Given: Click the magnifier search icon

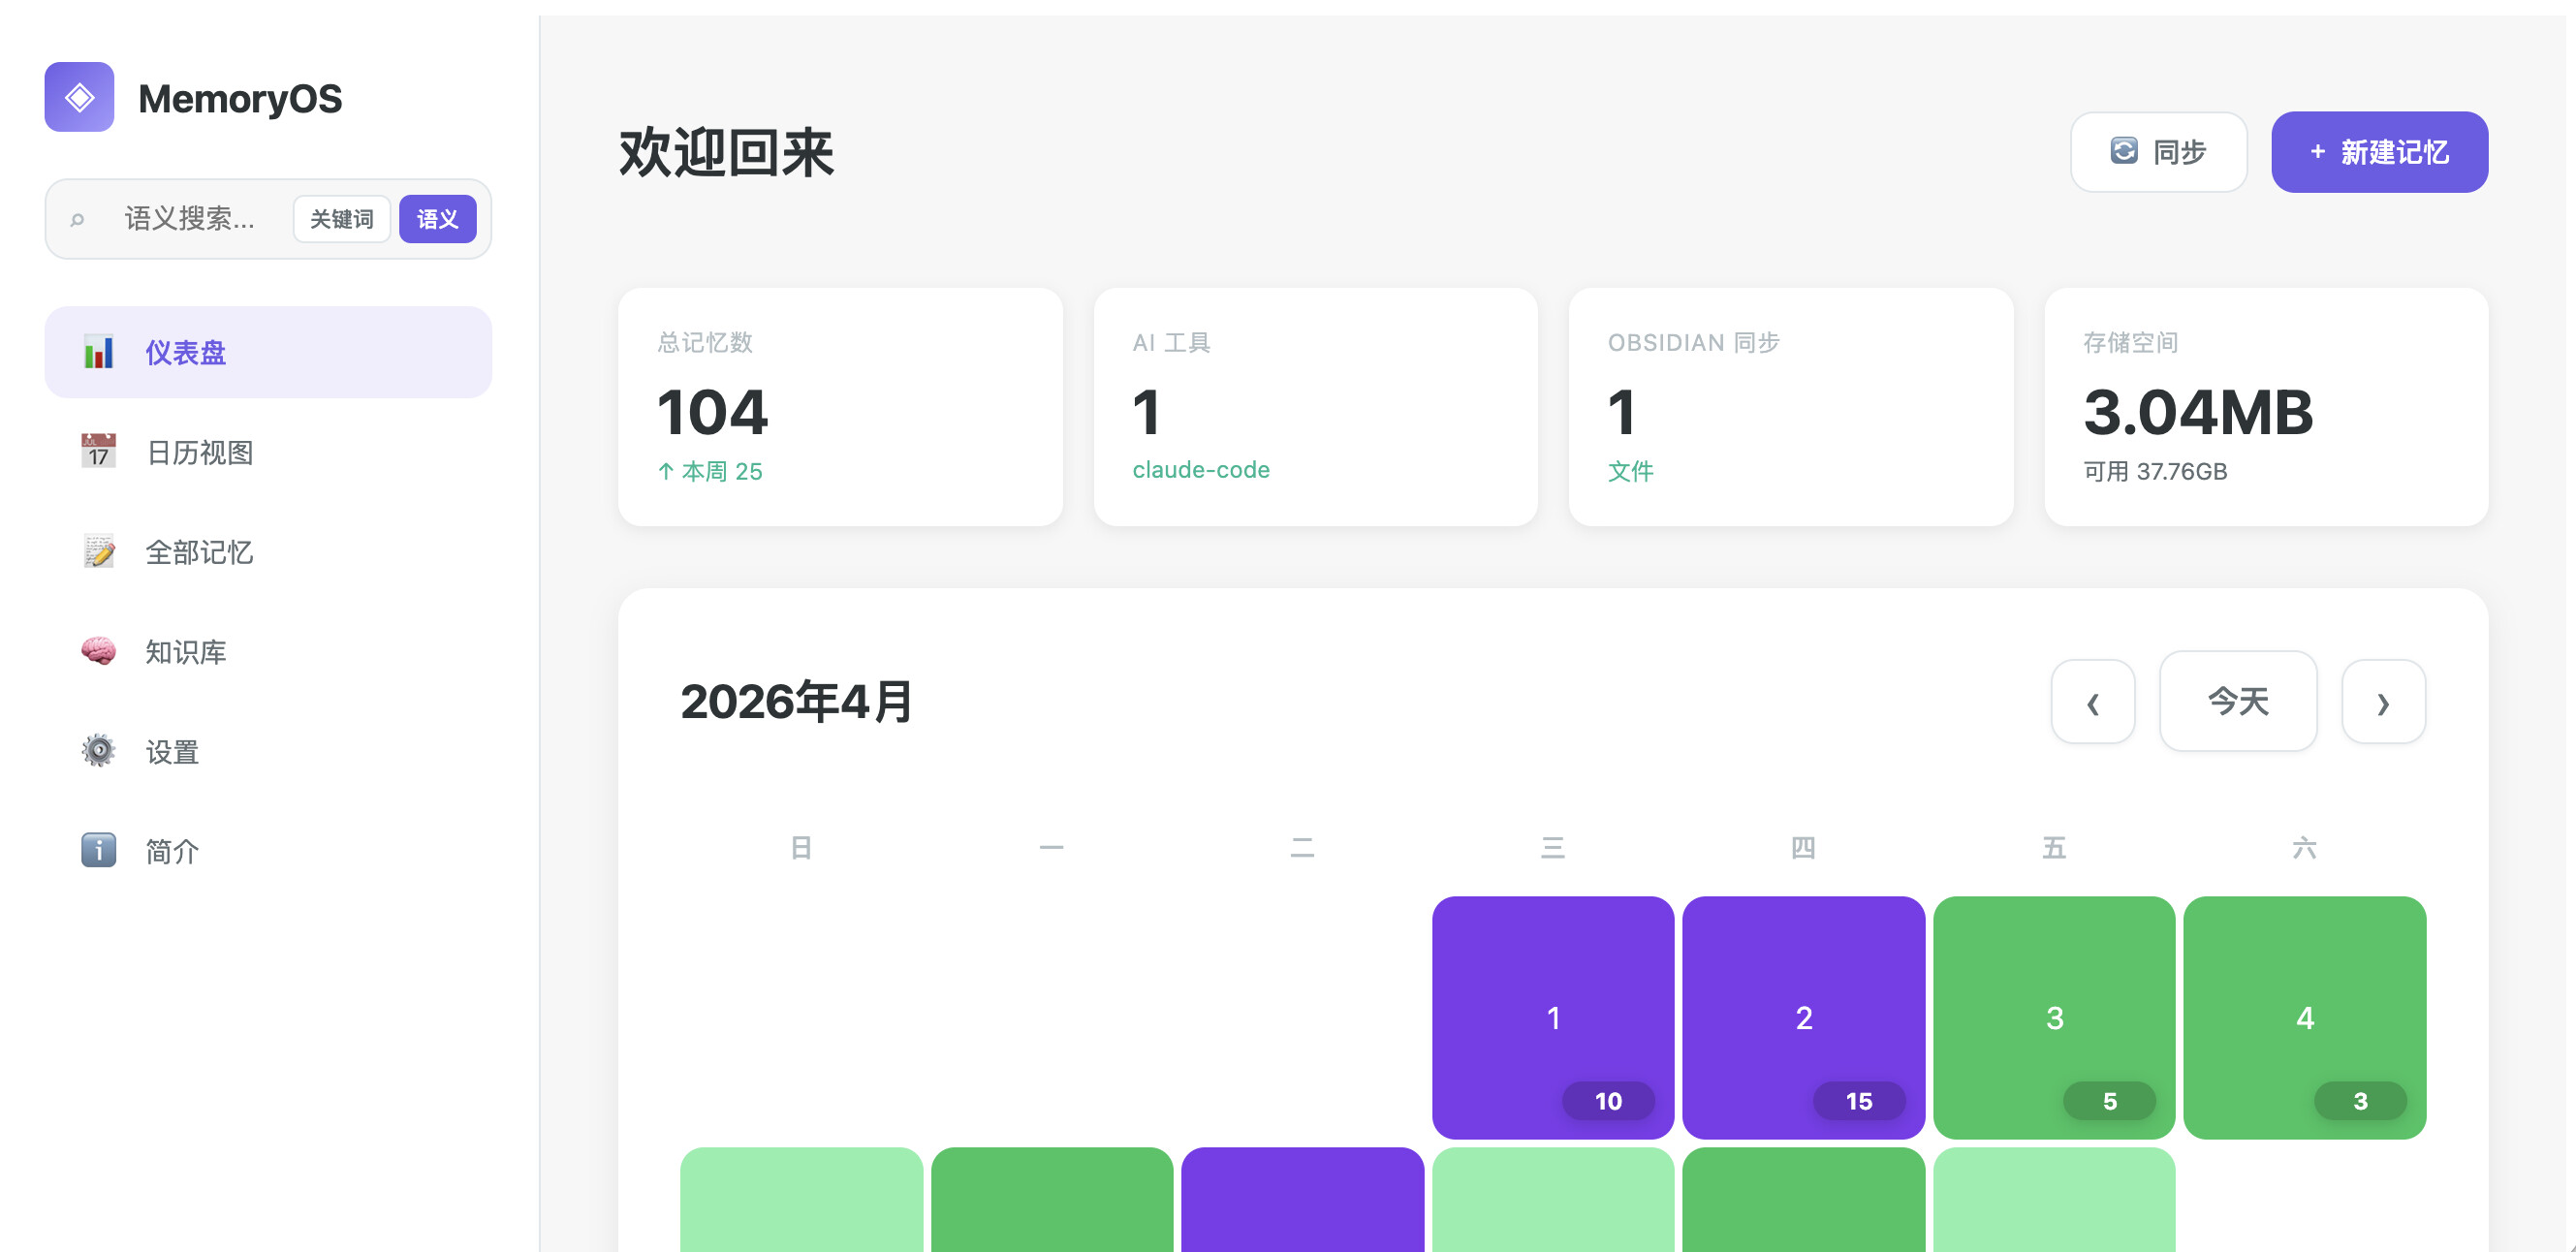Looking at the screenshot, I should [77, 219].
